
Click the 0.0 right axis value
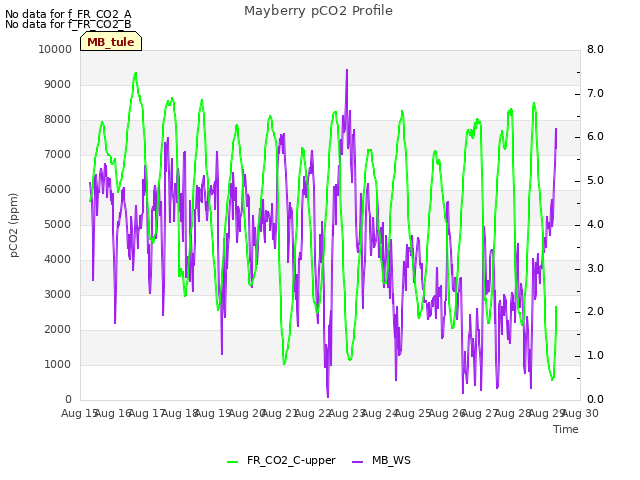point(595,399)
